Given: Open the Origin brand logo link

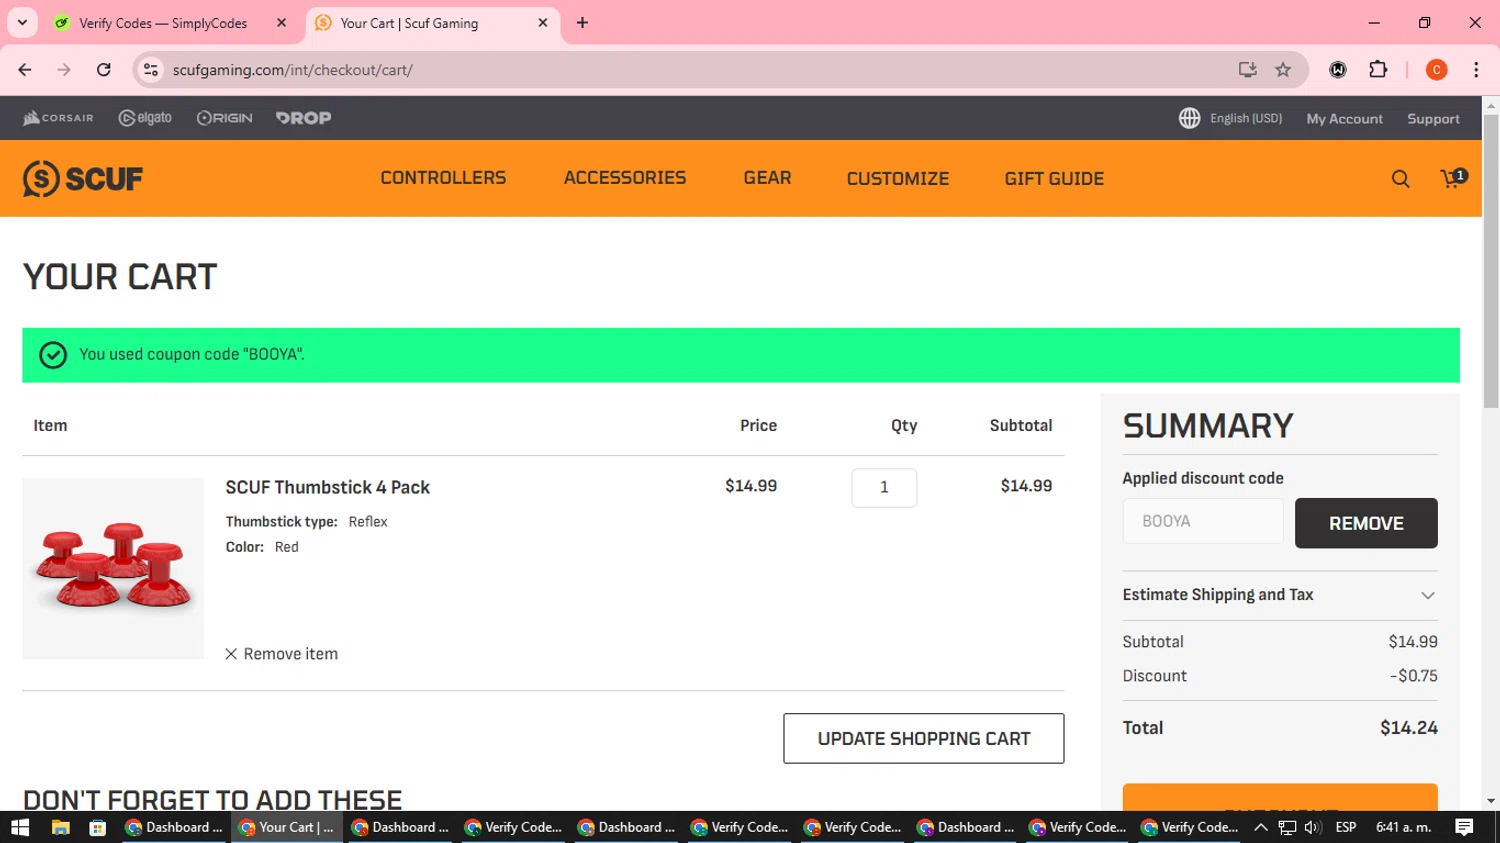Looking at the screenshot, I should tap(224, 118).
